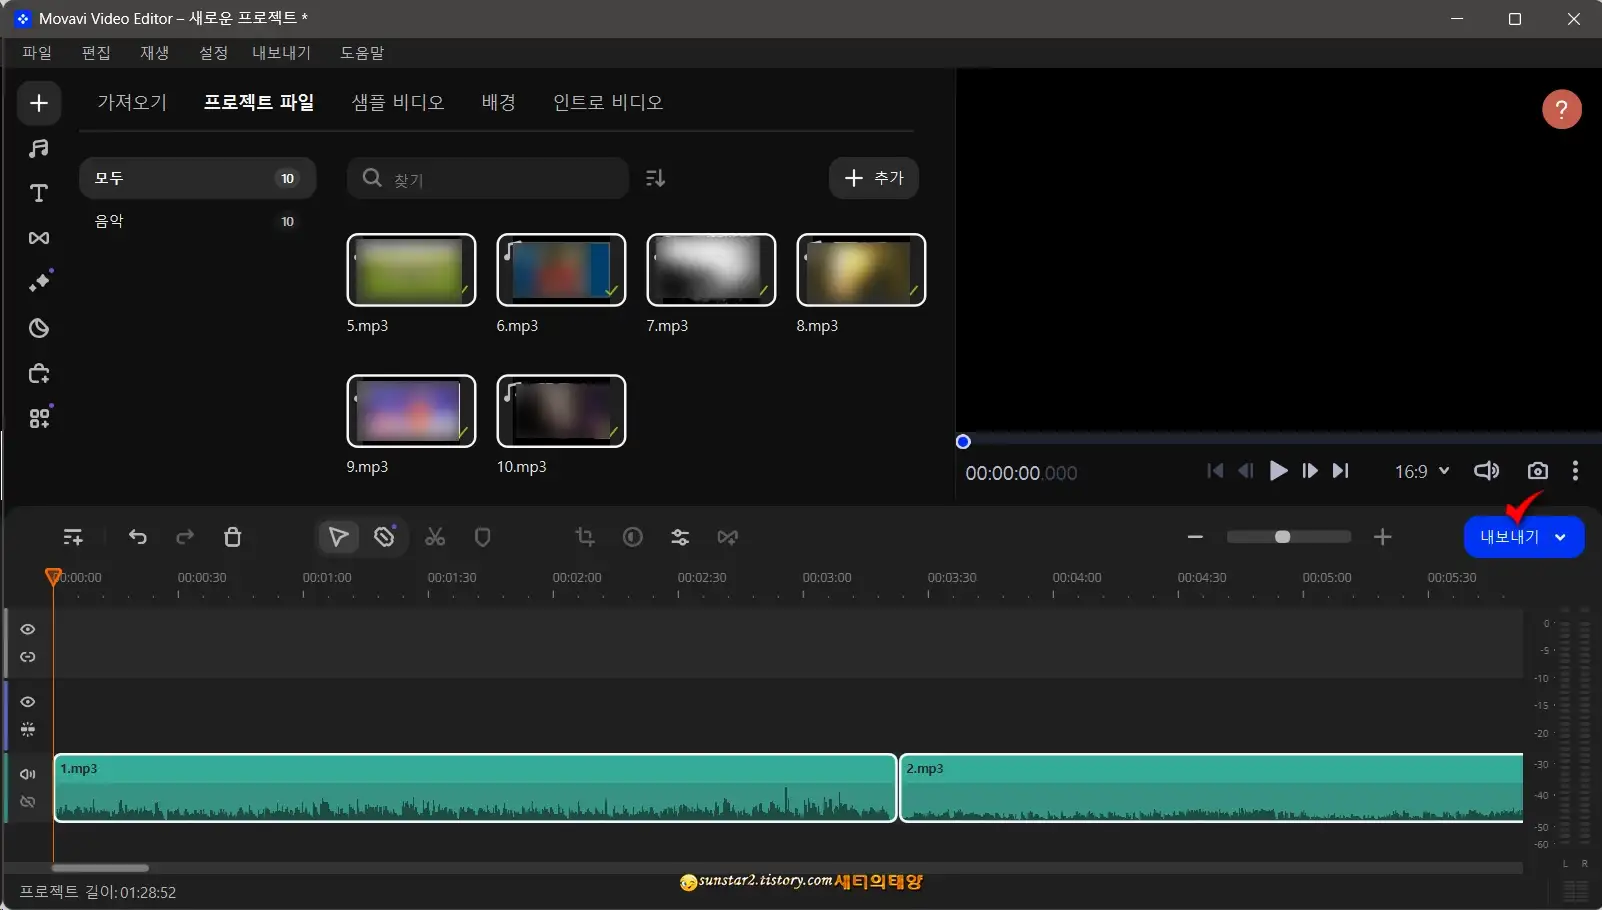Click the Redo icon
The image size is (1602, 910).
pyautogui.click(x=184, y=537)
